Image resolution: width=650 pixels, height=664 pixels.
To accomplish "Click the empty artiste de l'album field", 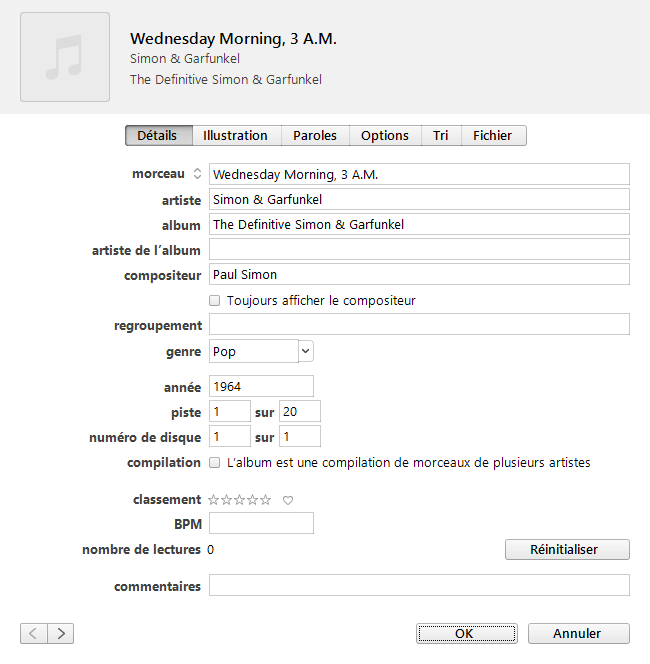I will pos(419,249).
